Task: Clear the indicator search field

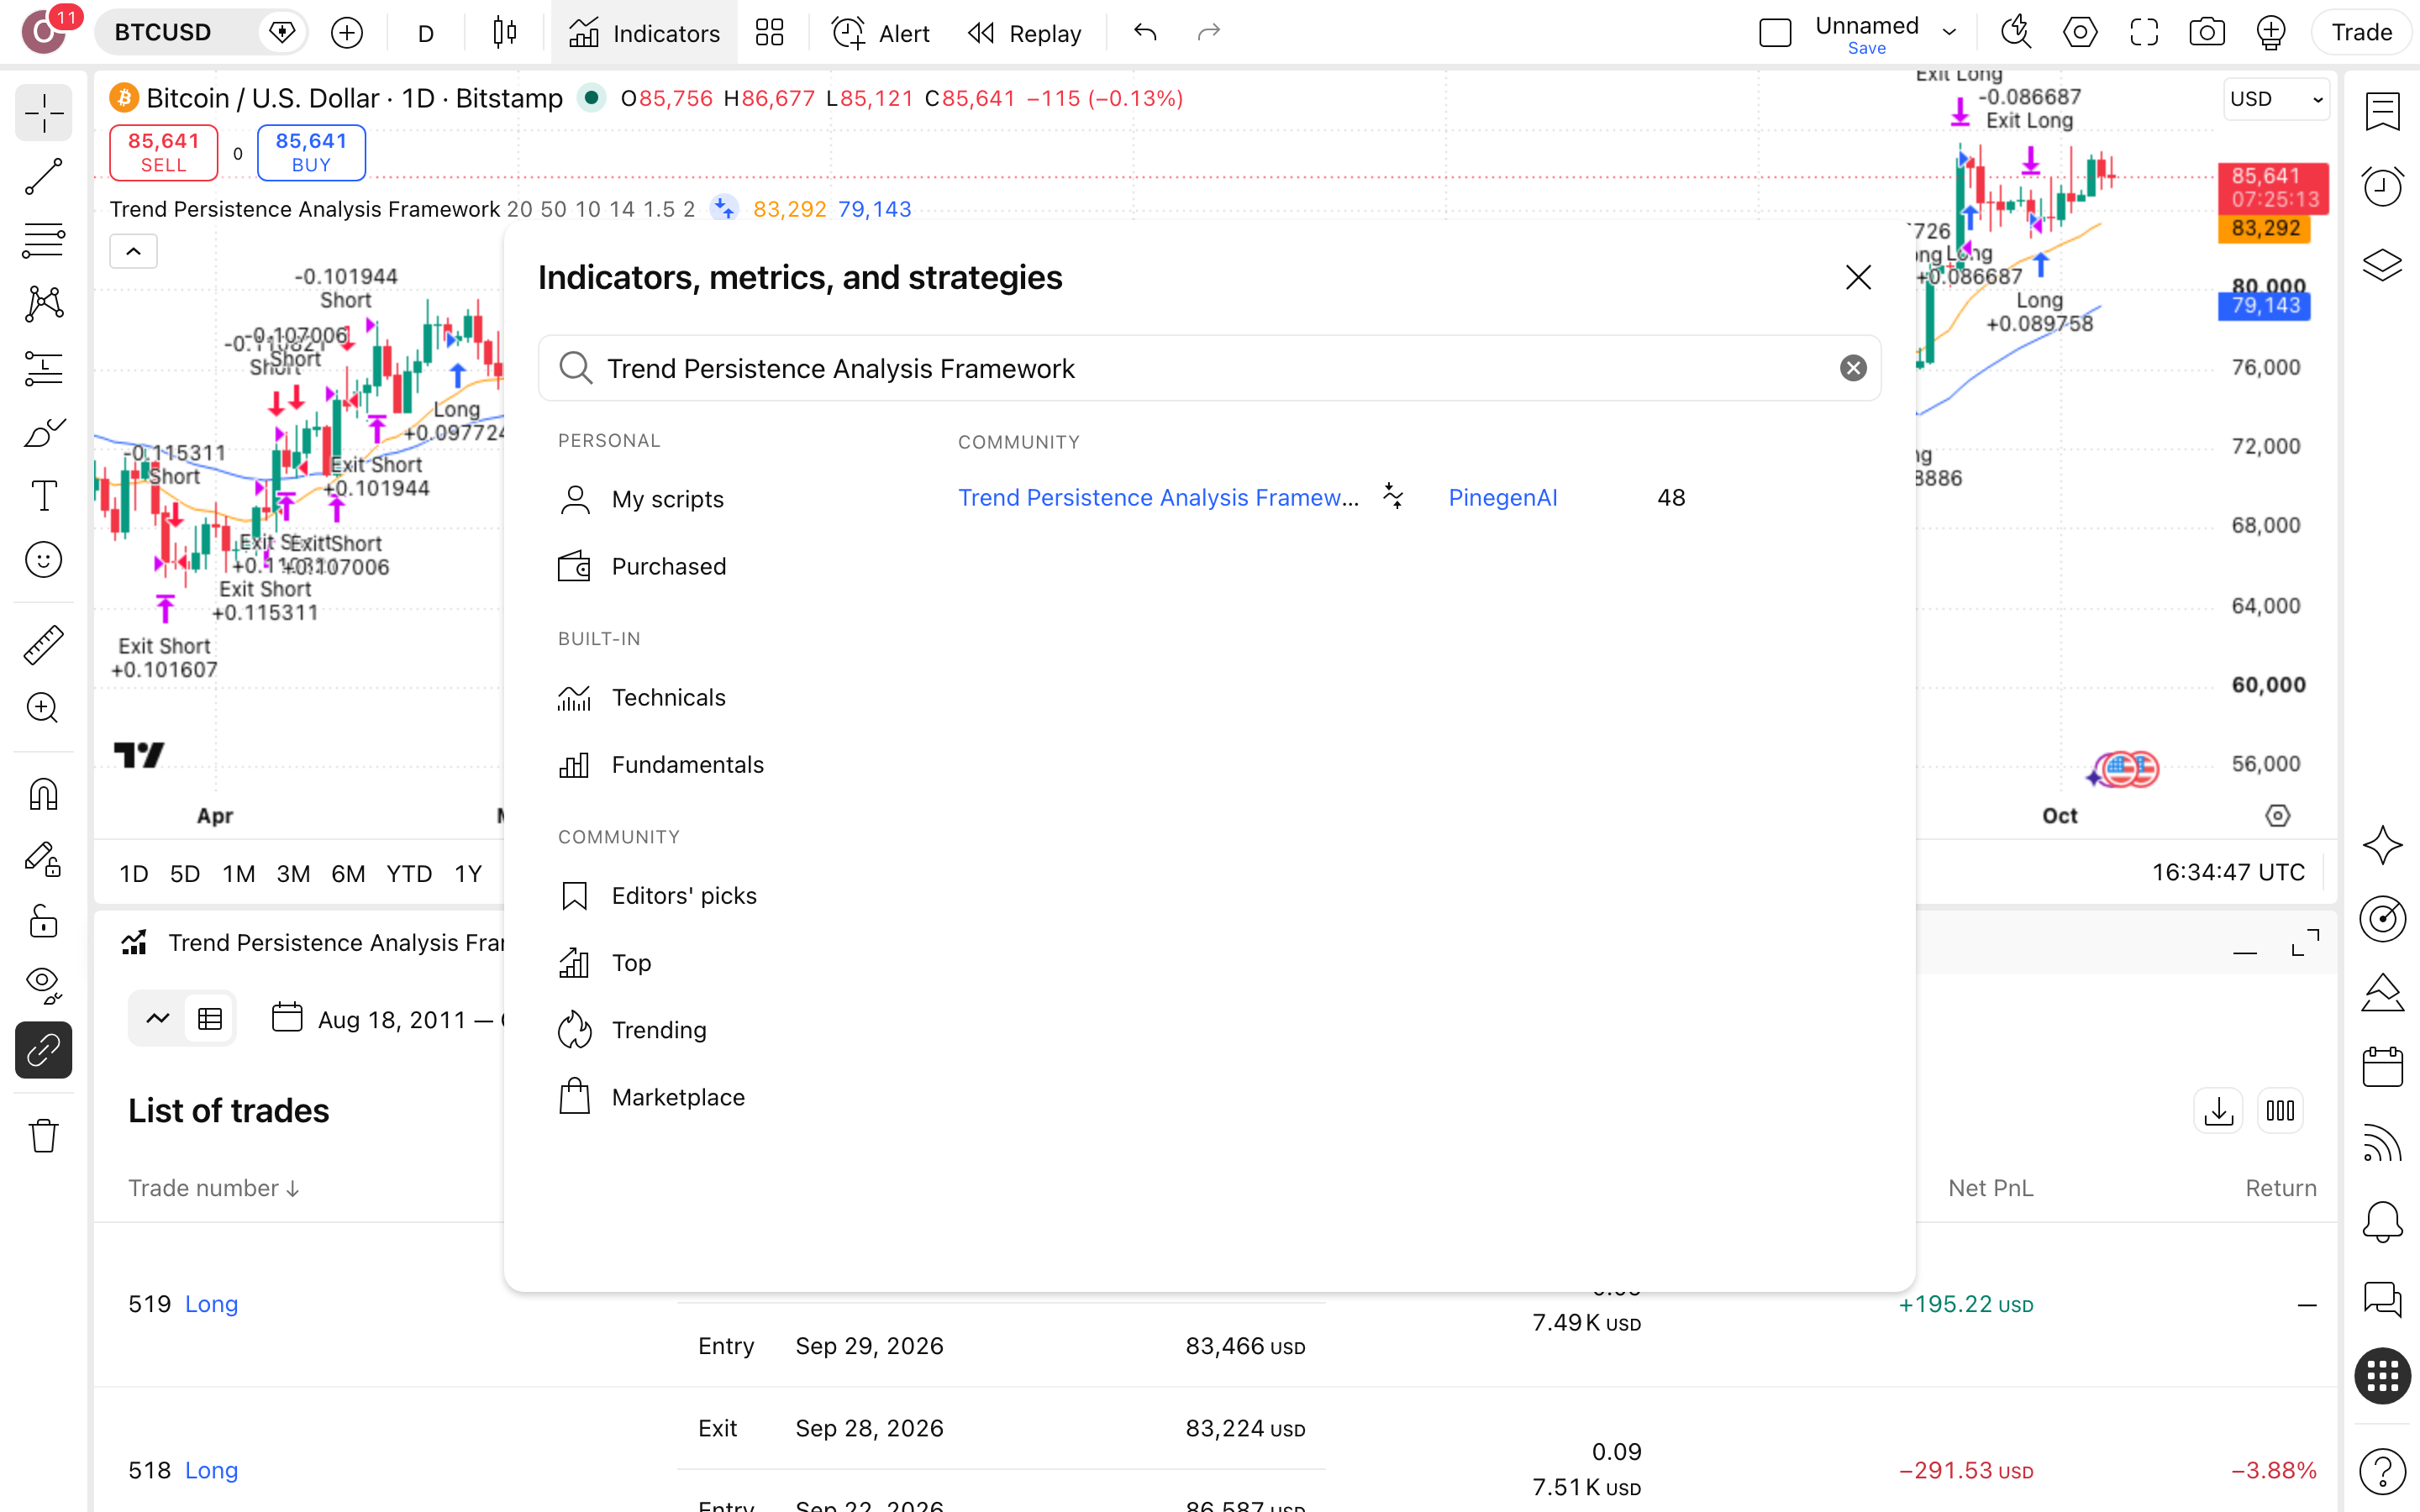Action: point(1853,368)
